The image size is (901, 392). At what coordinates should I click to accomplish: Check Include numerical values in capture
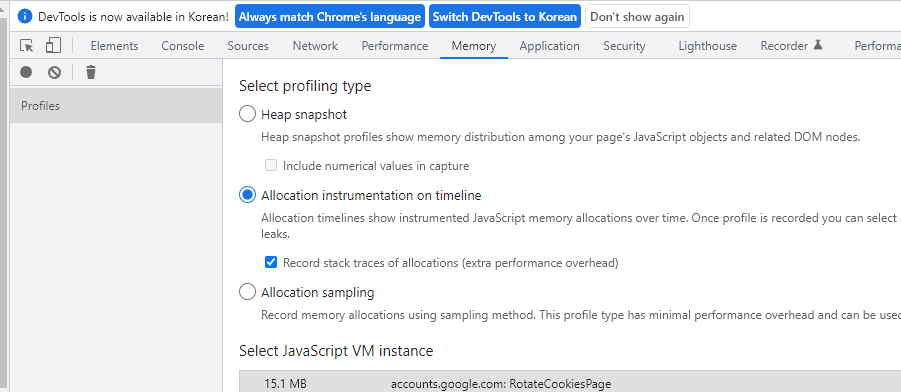coord(271,166)
